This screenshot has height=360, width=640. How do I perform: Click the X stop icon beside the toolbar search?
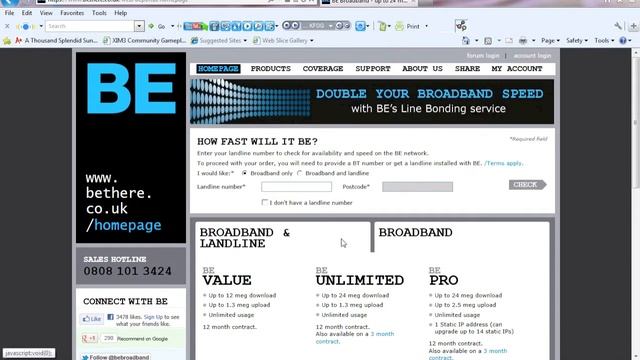pyautogui.click(x=7, y=26)
